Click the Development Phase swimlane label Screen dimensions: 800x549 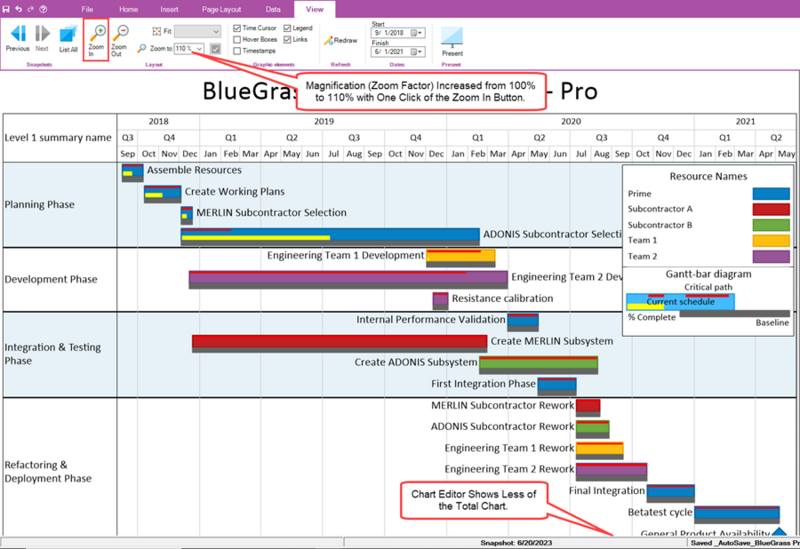pos(51,280)
